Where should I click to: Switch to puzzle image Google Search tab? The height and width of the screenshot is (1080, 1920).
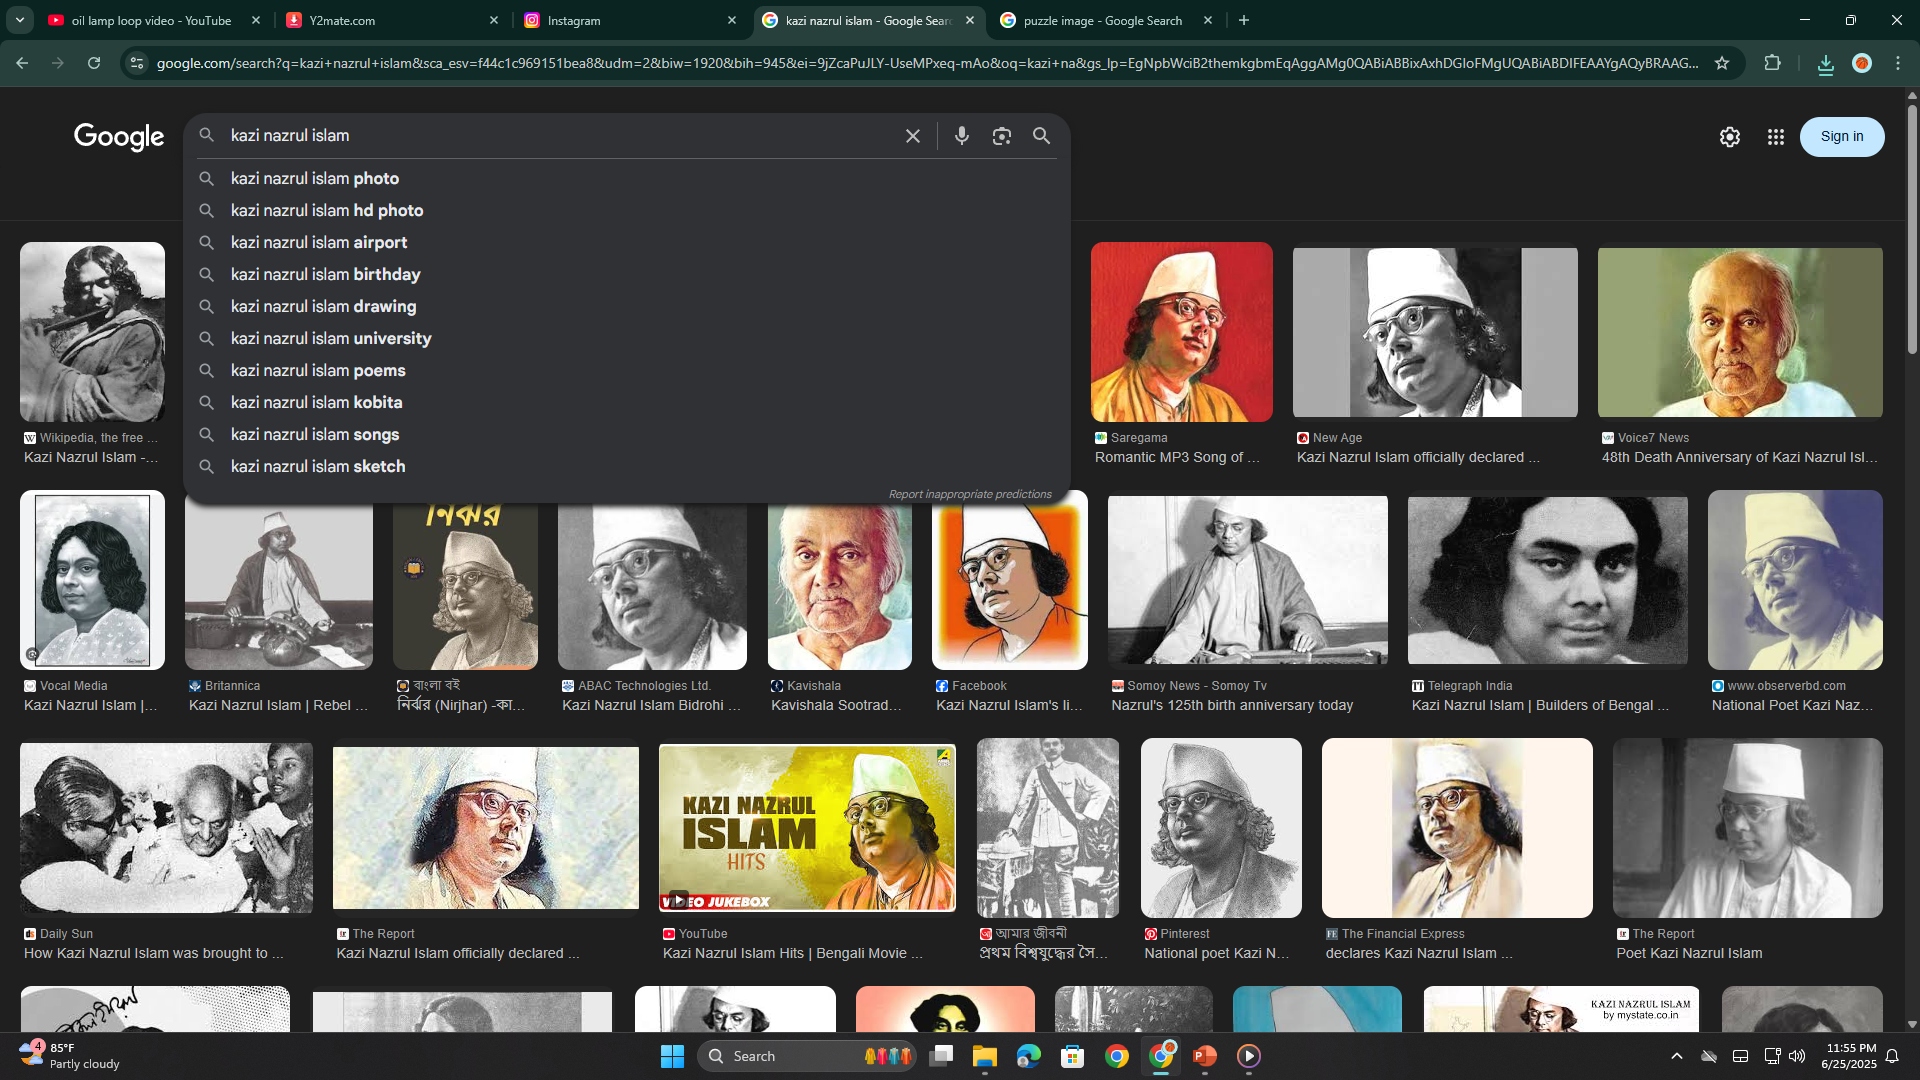(1103, 20)
